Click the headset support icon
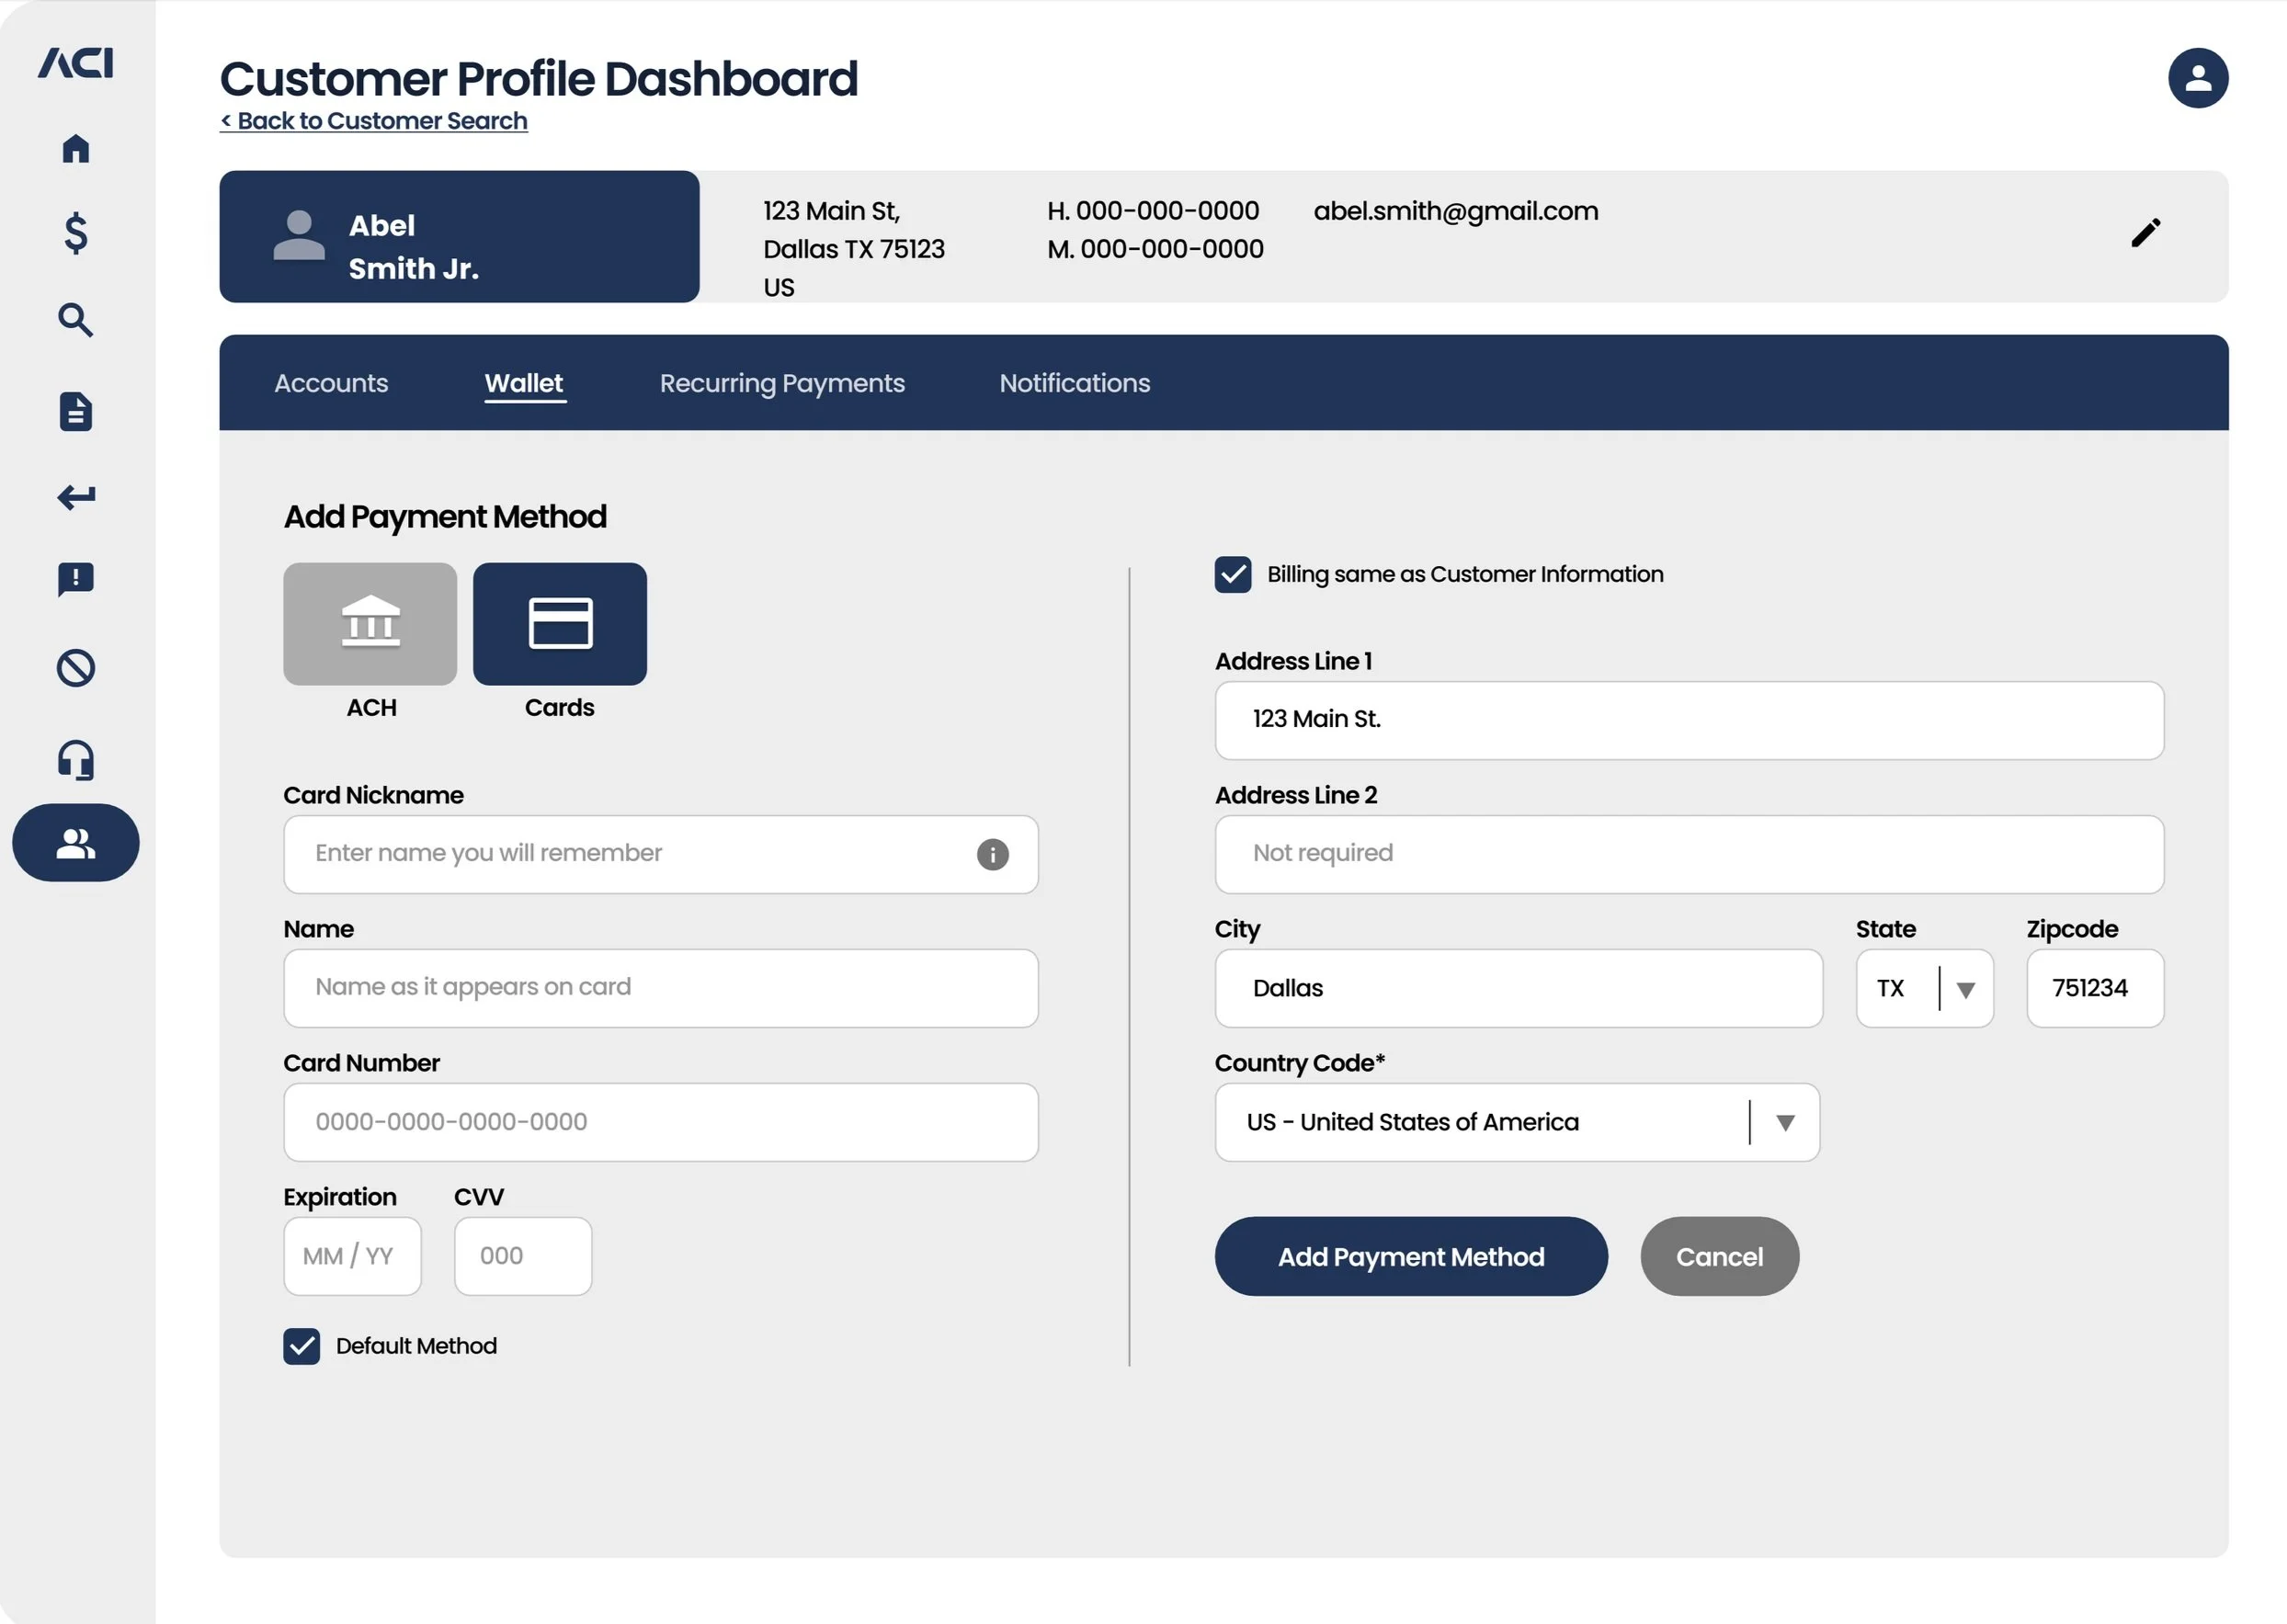This screenshot has height=1624, width=2287. 76,760
